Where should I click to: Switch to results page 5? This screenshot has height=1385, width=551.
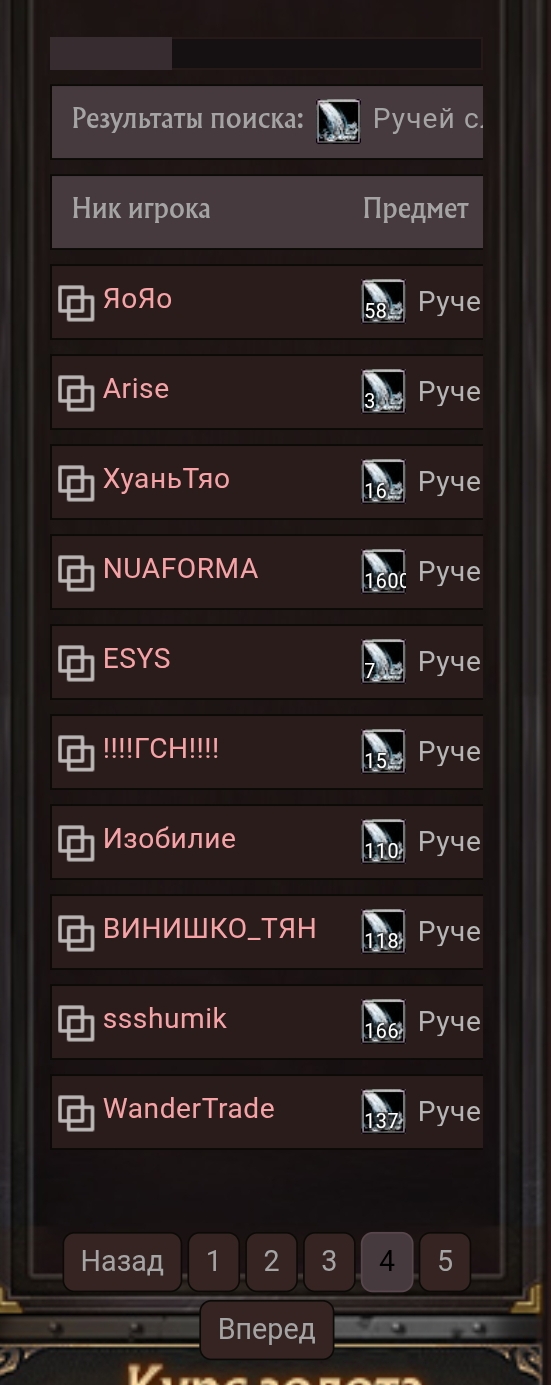coord(445,1262)
